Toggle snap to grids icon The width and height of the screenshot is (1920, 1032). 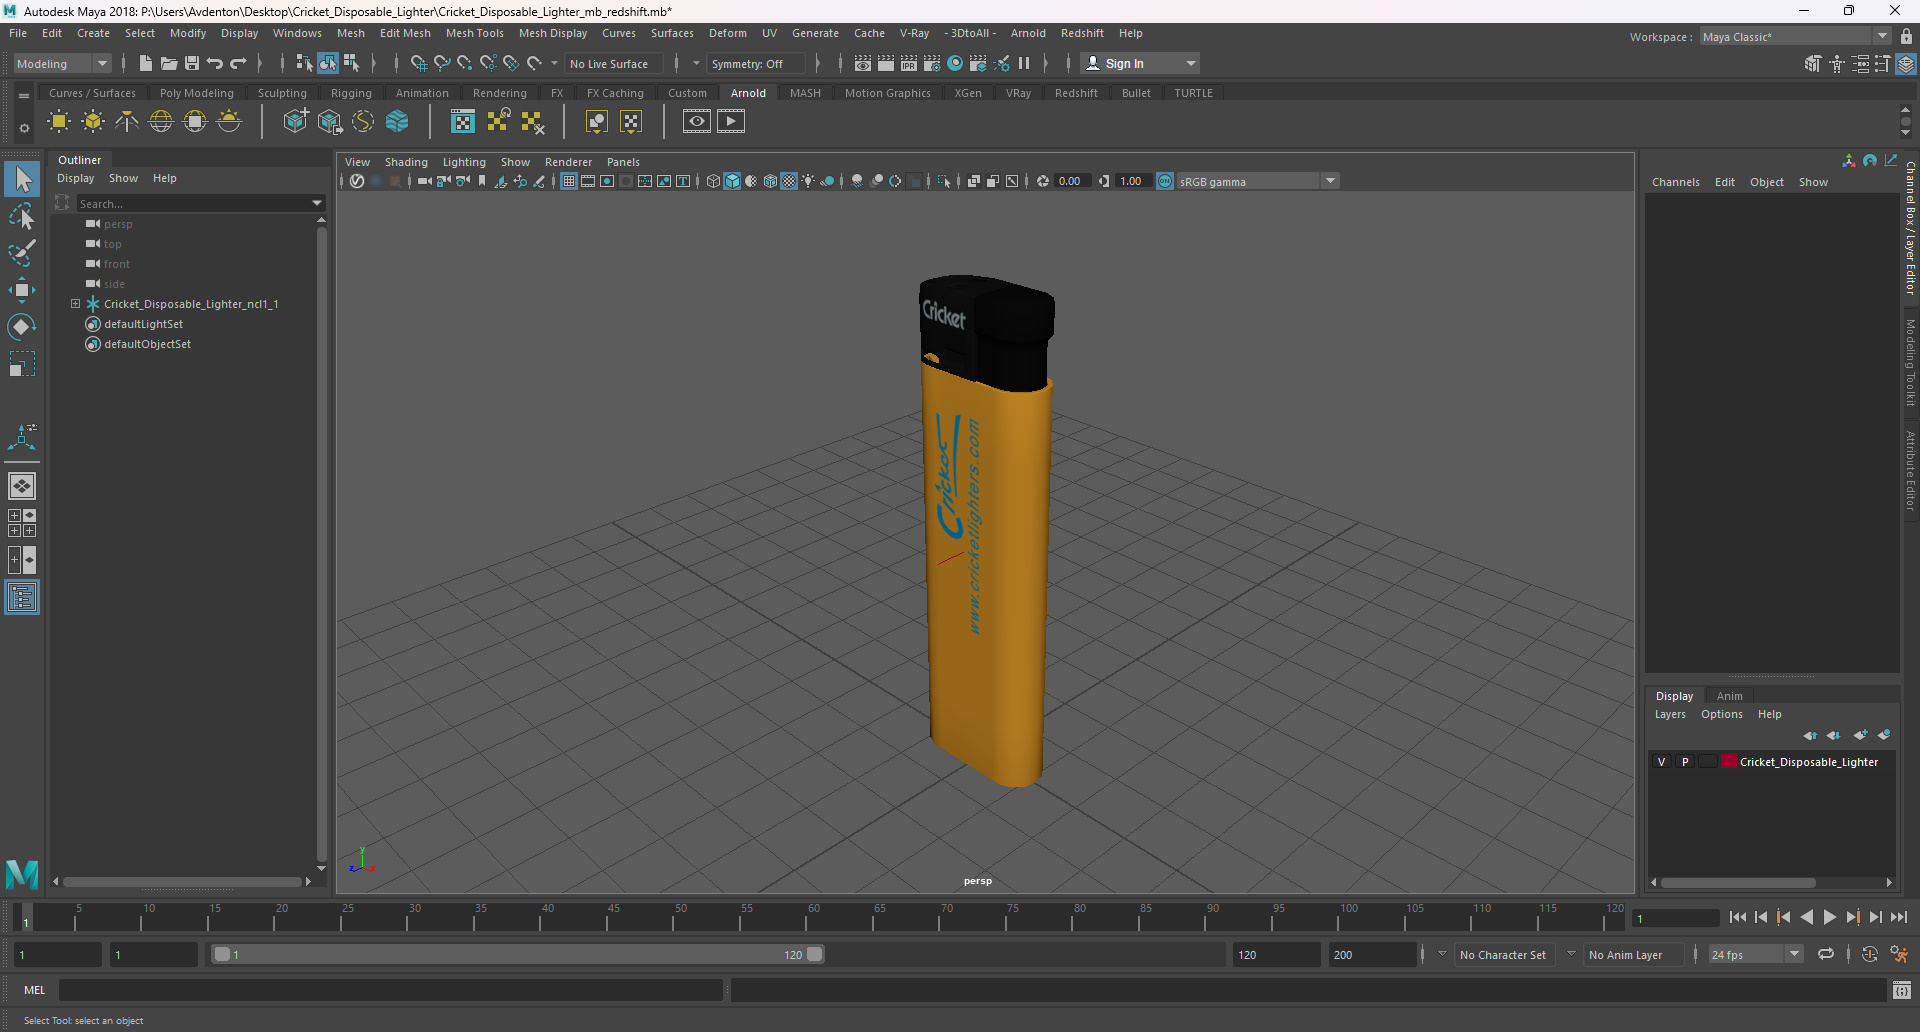point(419,63)
